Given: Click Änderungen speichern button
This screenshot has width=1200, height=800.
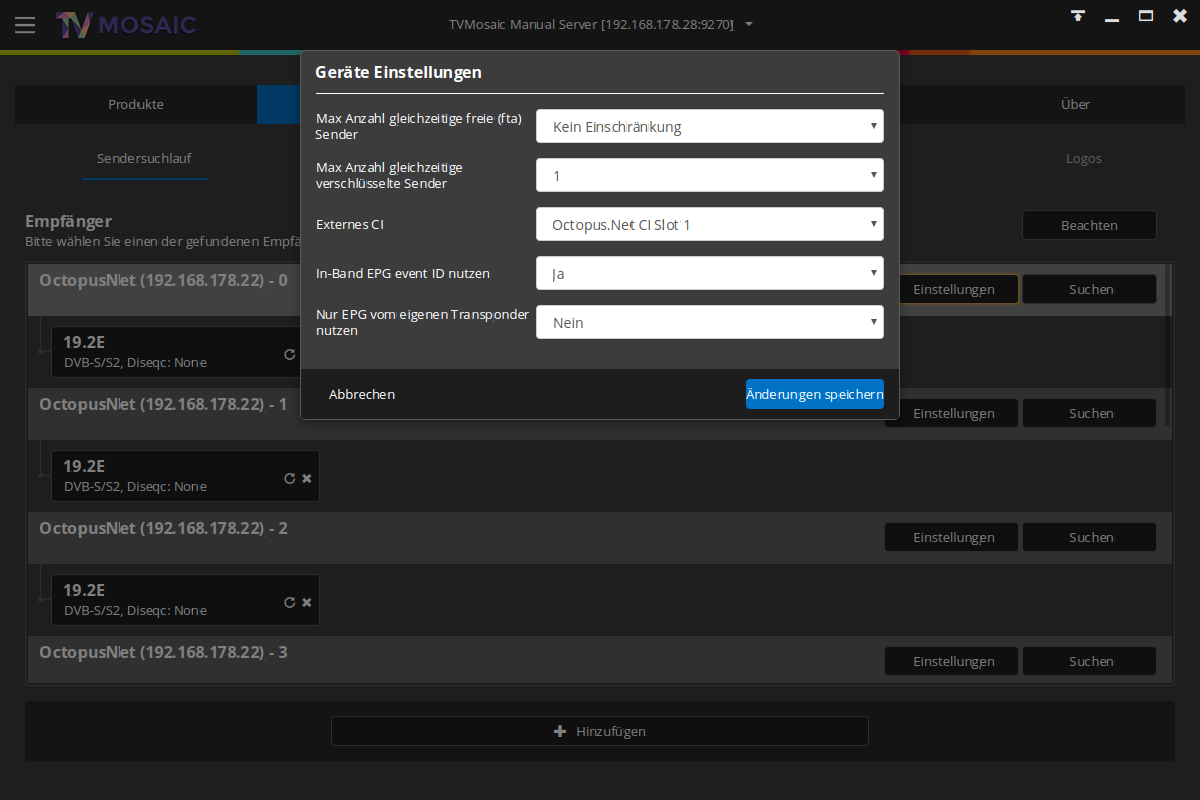Looking at the screenshot, I should pyautogui.click(x=815, y=394).
